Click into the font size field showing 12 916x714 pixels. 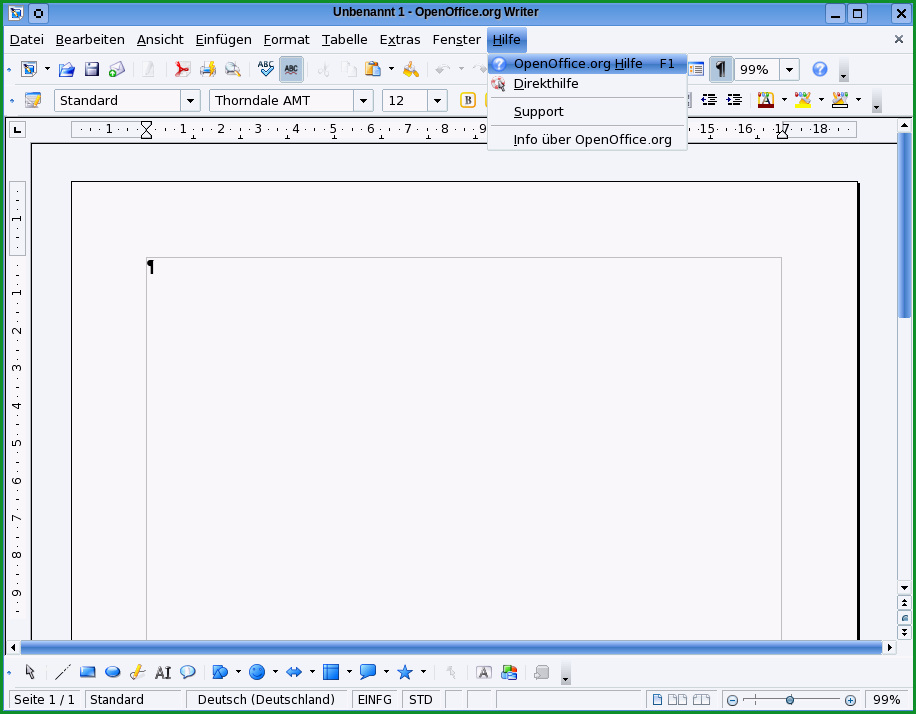coord(405,100)
